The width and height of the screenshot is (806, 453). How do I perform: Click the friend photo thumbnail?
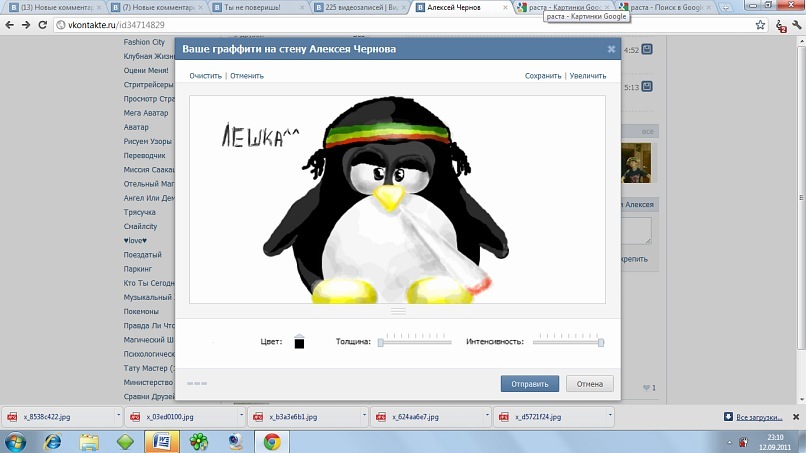coord(636,163)
